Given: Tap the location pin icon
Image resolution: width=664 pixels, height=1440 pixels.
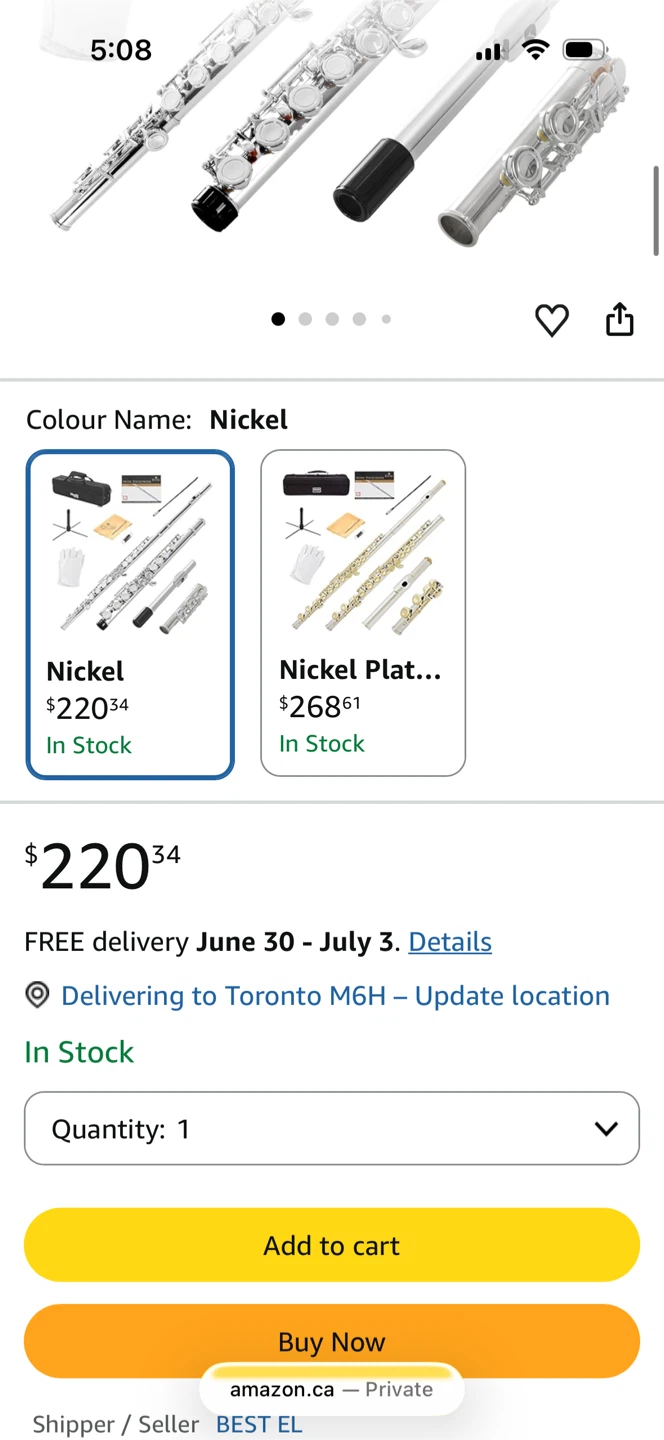Looking at the screenshot, I should click(37, 995).
